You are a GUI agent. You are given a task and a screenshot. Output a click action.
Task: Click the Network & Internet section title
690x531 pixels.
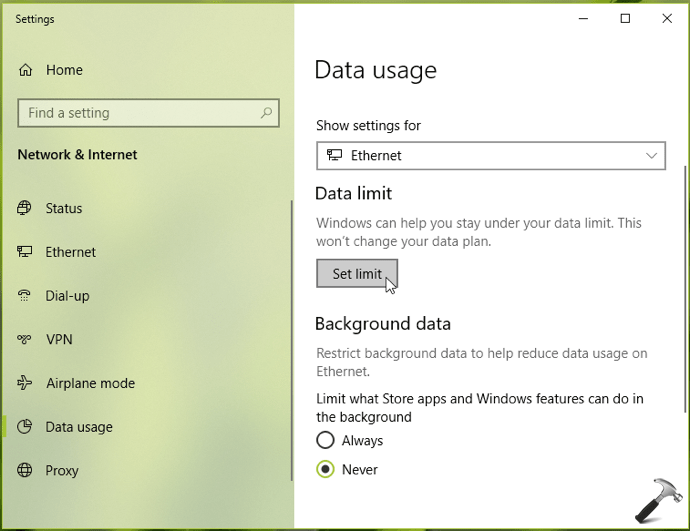point(77,154)
